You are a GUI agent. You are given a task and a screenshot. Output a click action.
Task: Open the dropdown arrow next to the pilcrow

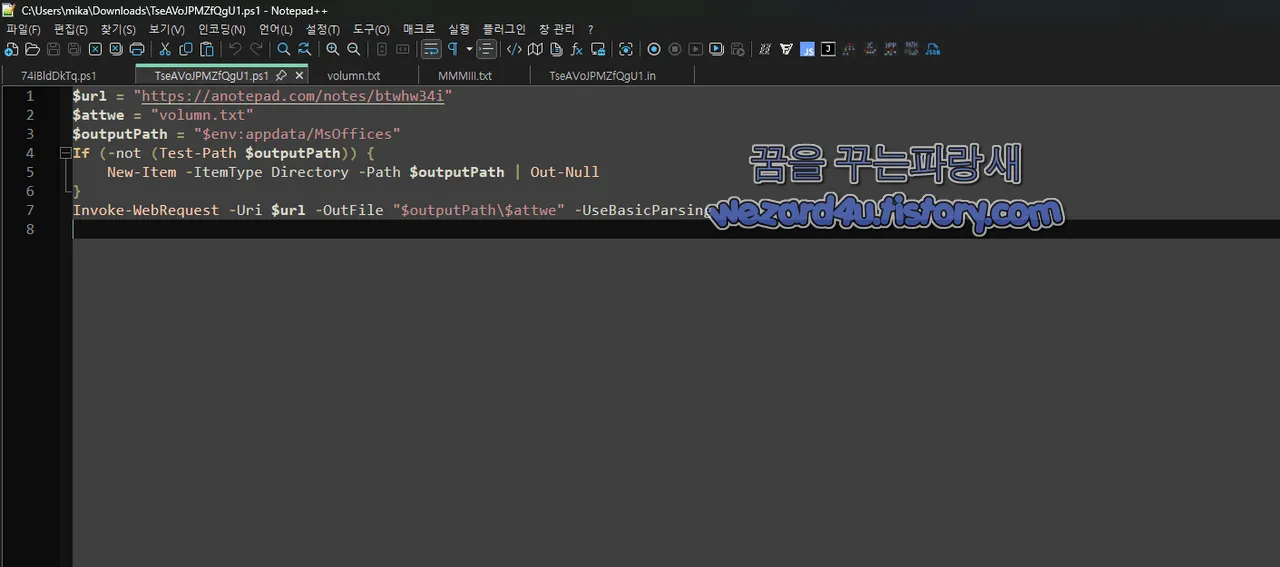point(469,49)
